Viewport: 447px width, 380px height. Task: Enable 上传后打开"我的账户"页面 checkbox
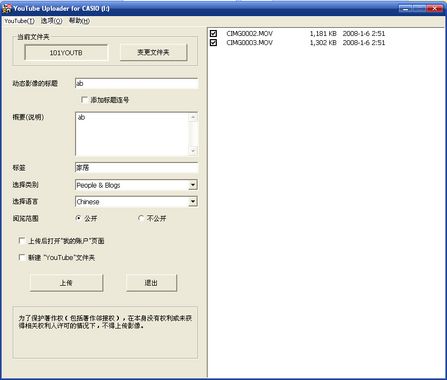coord(22,240)
